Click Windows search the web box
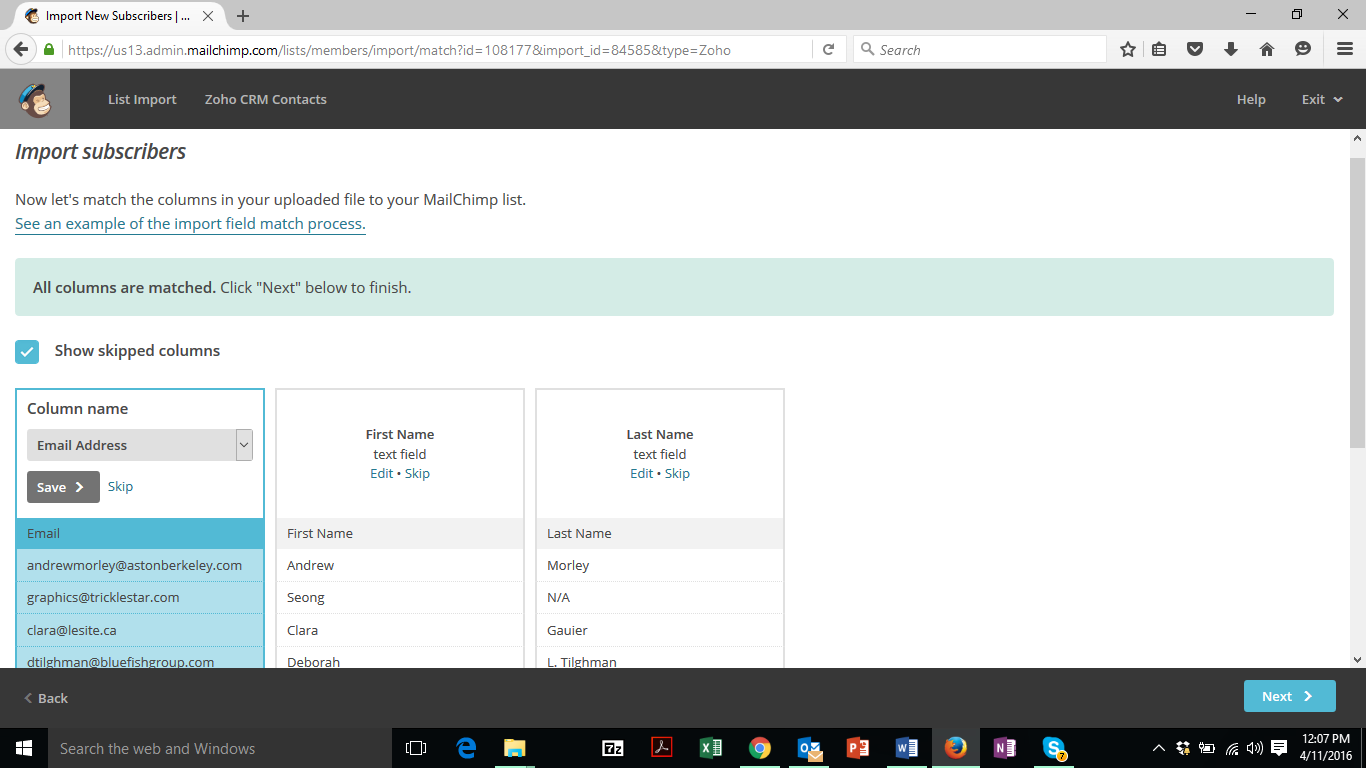 (x=220, y=748)
